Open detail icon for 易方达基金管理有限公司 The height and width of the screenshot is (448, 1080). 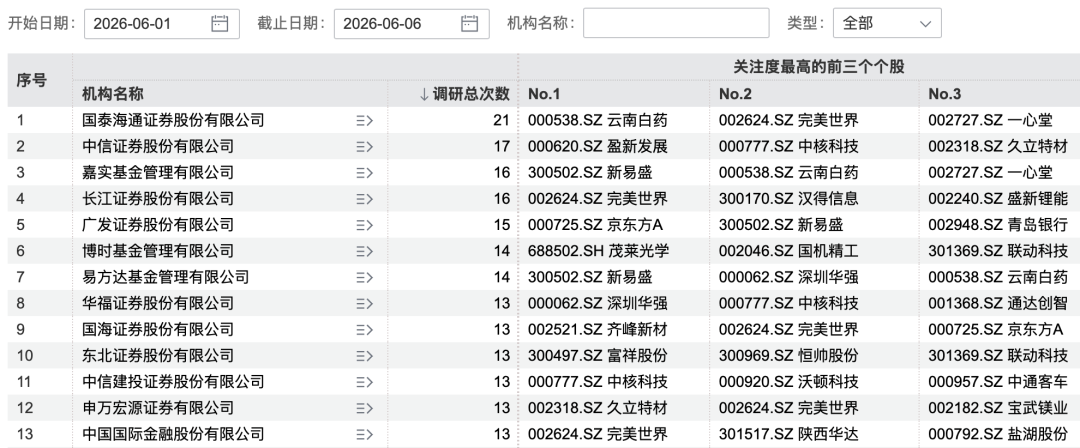pos(364,278)
